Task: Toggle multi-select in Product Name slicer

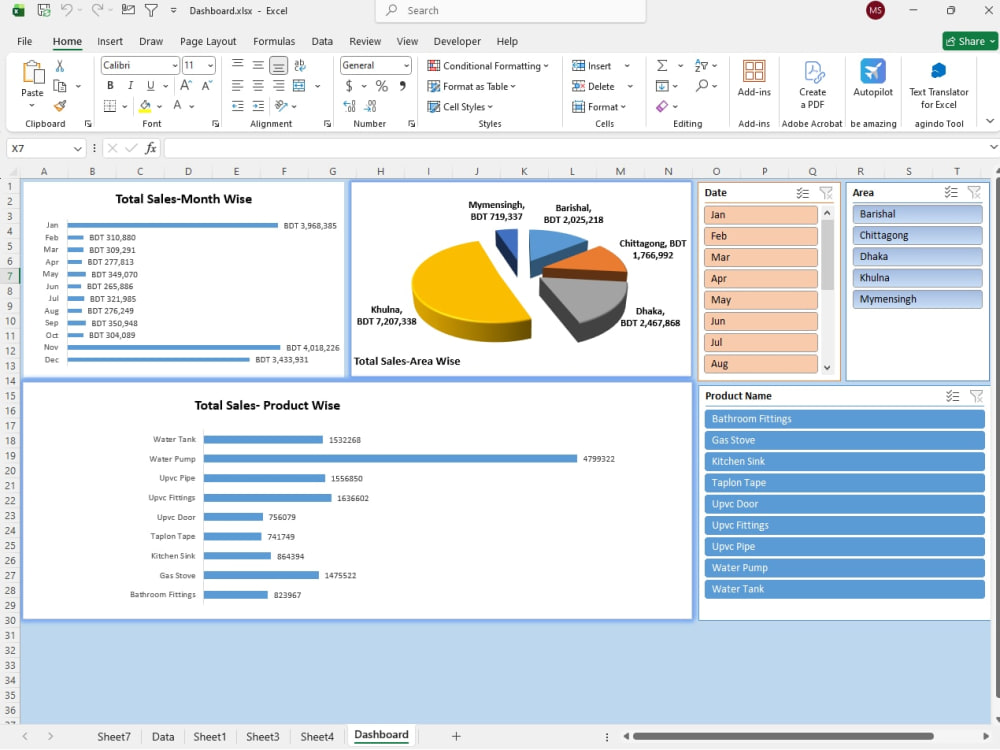Action: 952,396
